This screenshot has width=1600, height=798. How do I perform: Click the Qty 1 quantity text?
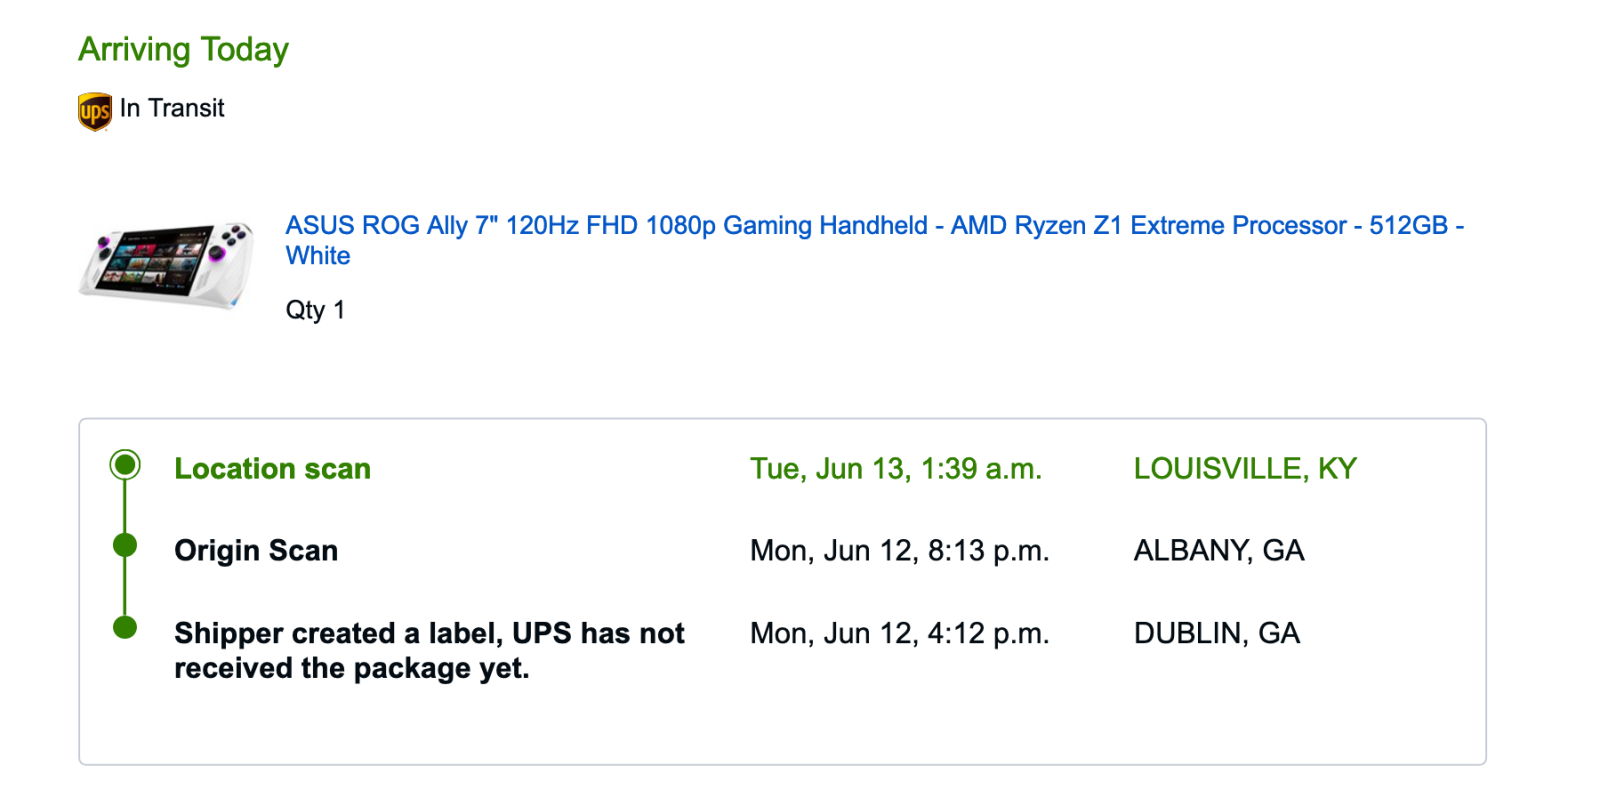point(315,310)
